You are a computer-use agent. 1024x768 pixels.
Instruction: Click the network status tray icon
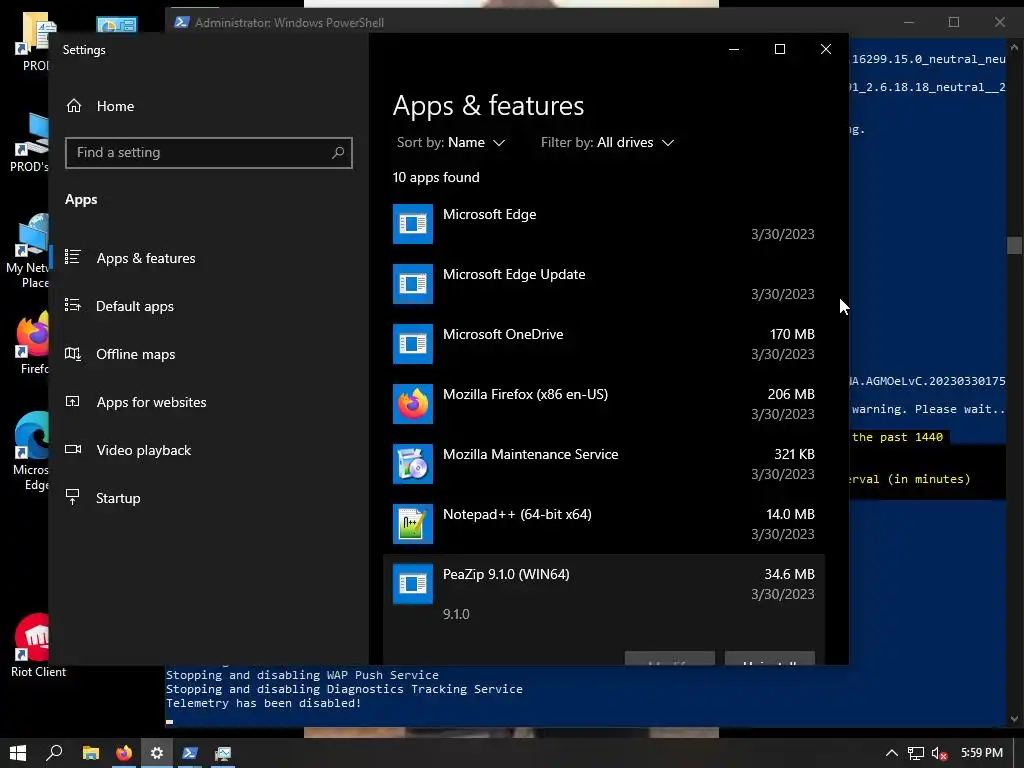coord(916,753)
